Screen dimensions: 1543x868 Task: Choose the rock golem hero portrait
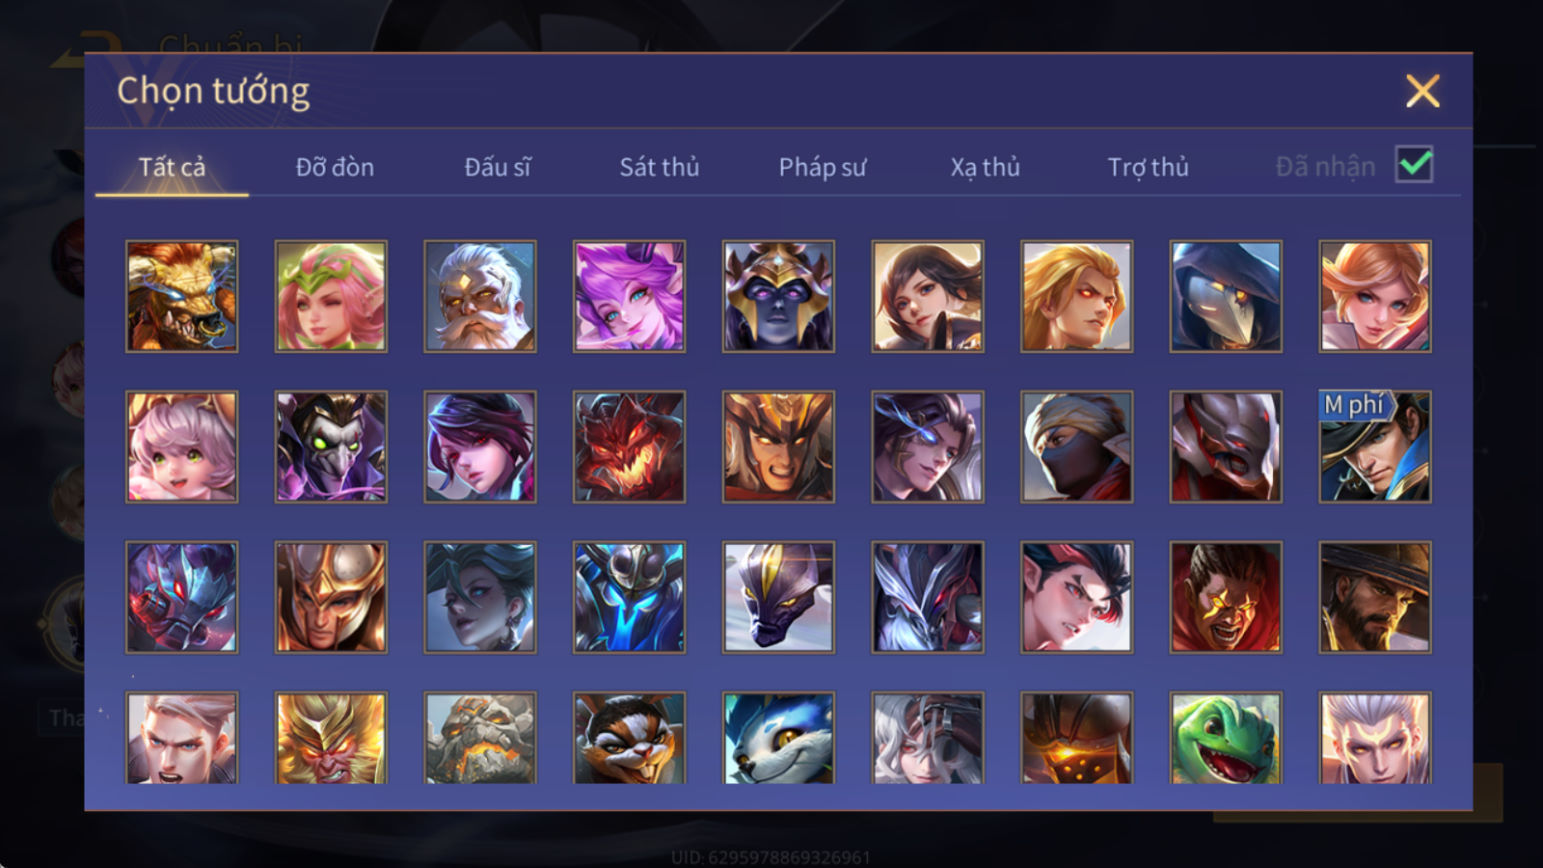click(480, 738)
